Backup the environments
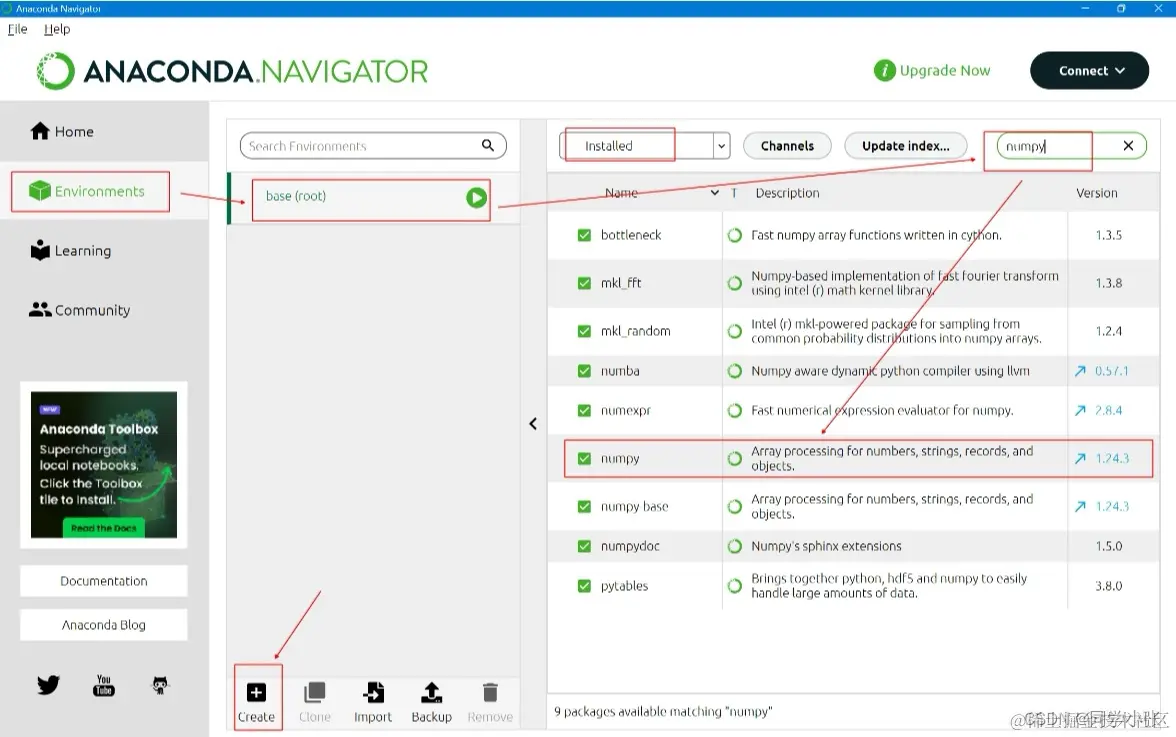The width and height of the screenshot is (1176, 737). point(432,702)
